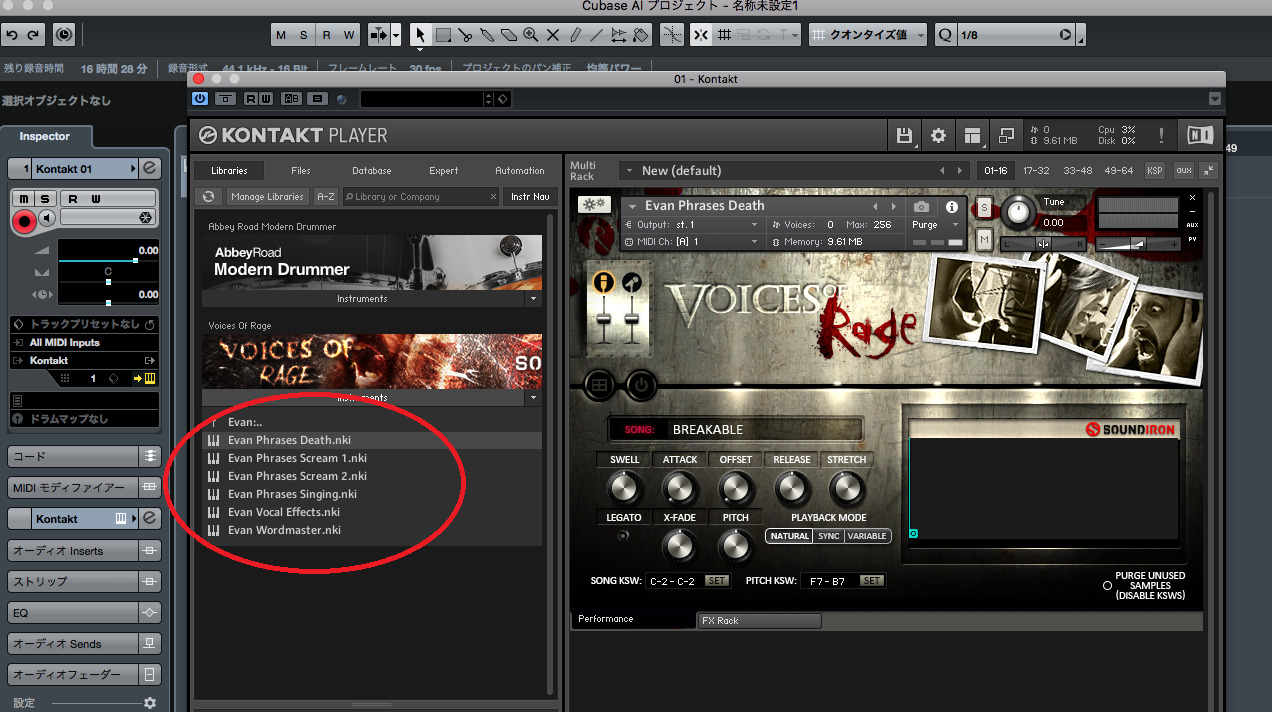Expand Modern Drummer Instruments dropdown

[x=533, y=299]
